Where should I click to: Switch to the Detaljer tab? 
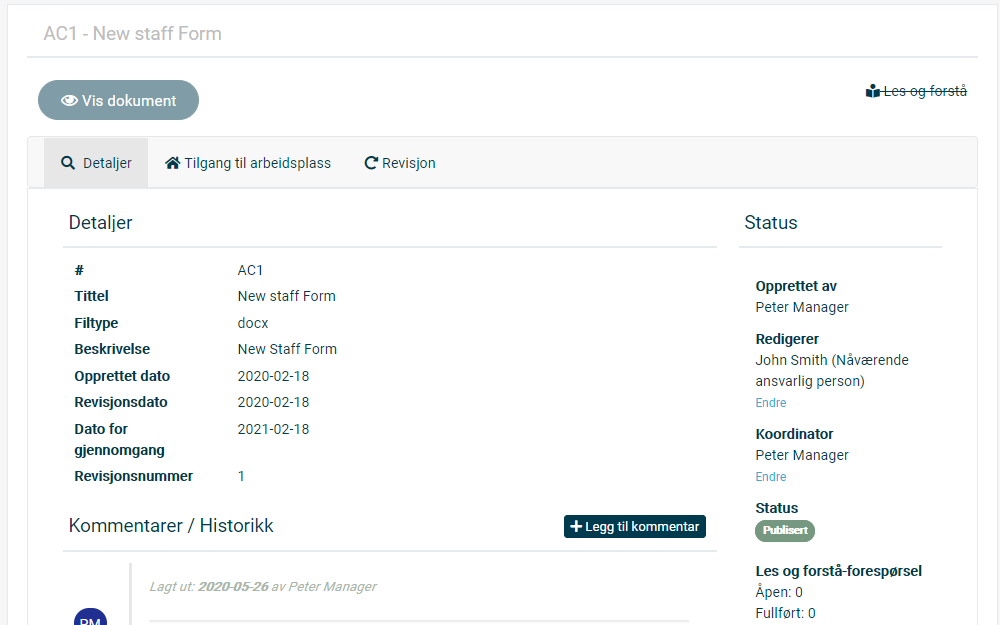(x=96, y=163)
